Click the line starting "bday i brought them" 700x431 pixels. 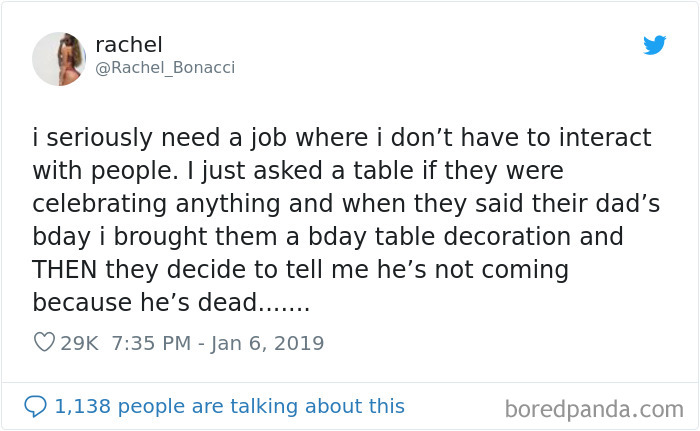click(327, 236)
